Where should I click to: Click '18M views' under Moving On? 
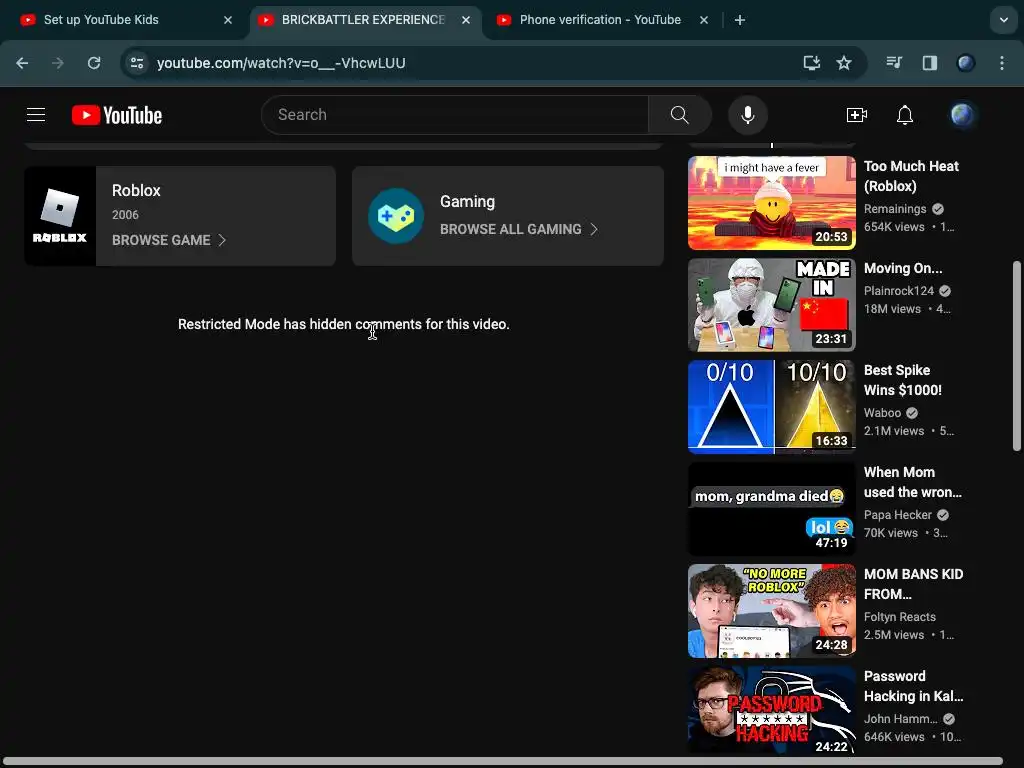[892, 309]
